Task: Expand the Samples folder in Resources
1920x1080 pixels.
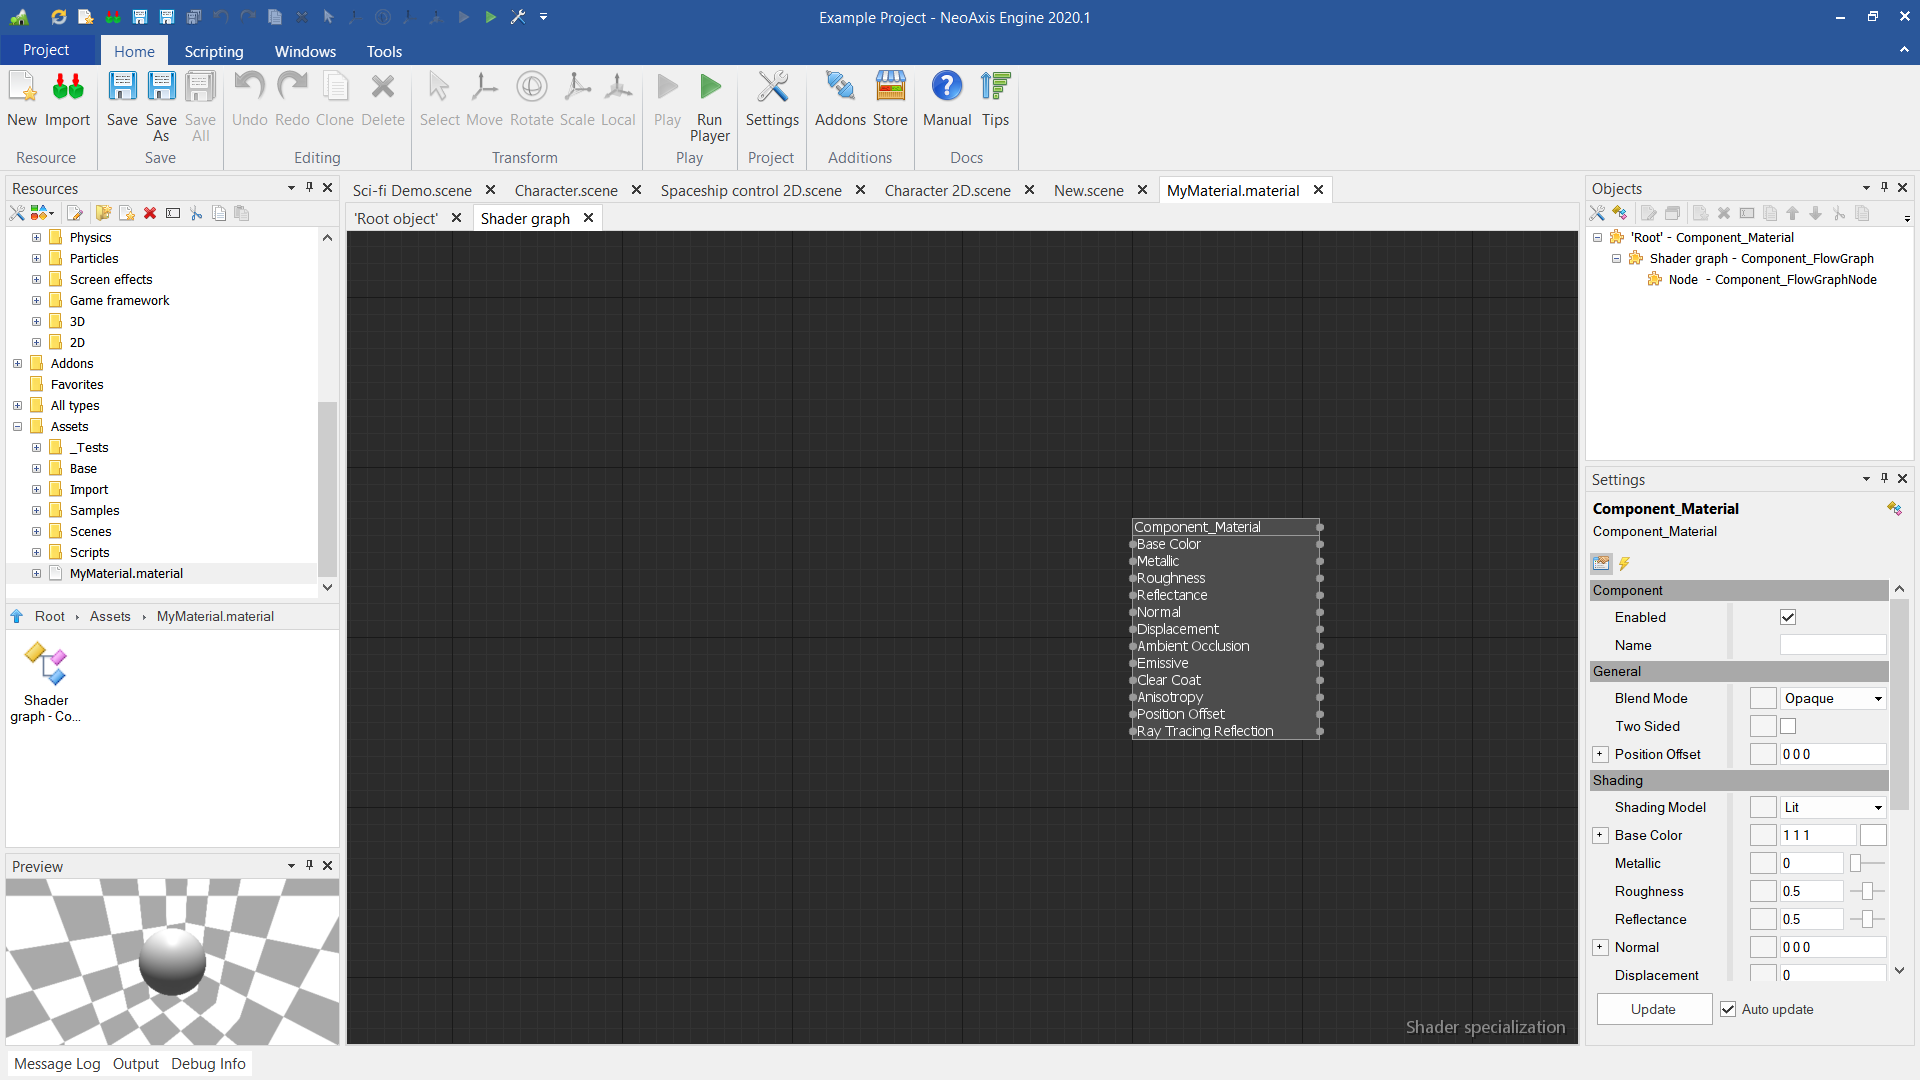Action: pos(36,510)
